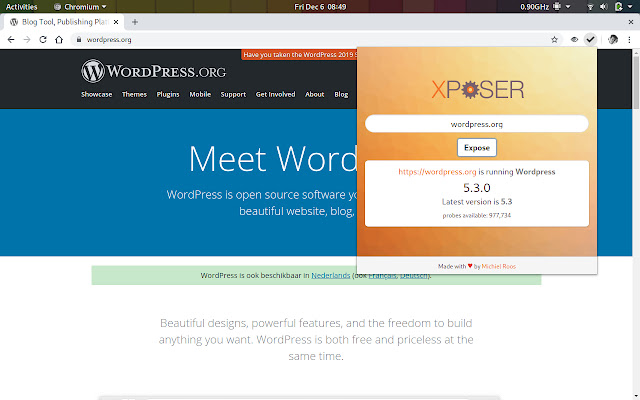This screenshot has width=640, height=400.
Task: Close the Chromium window
Action: click(x=631, y=22)
